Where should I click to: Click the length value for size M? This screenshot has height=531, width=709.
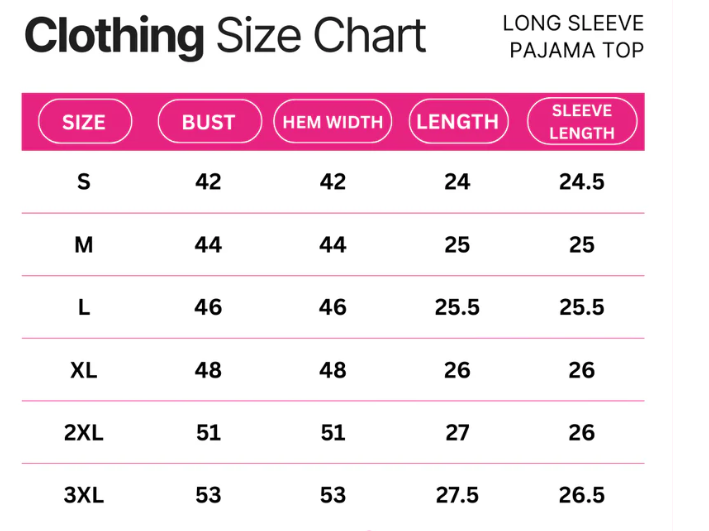pos(457,245)
